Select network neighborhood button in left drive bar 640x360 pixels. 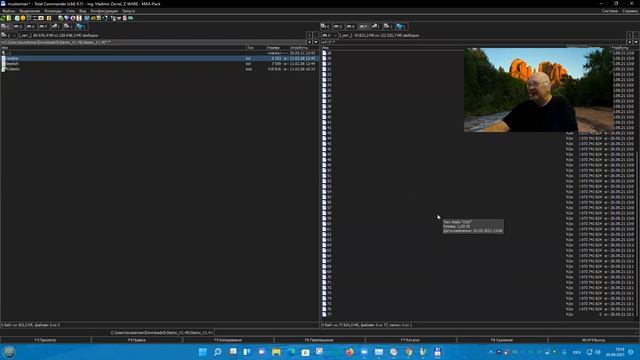click(81, 27)
